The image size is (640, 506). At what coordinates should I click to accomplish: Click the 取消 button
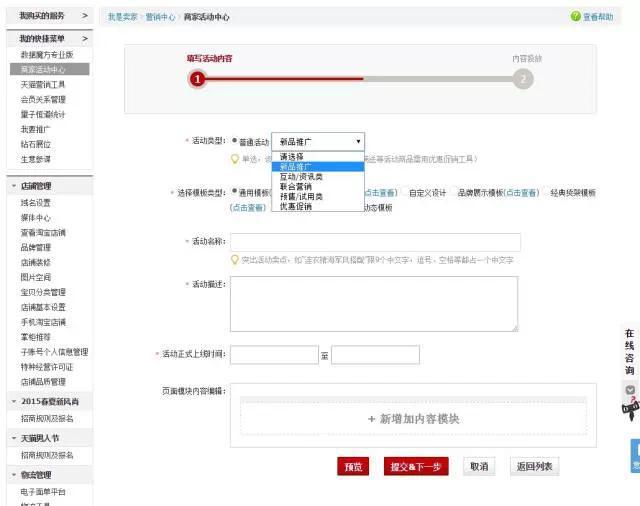coord(479,466)
